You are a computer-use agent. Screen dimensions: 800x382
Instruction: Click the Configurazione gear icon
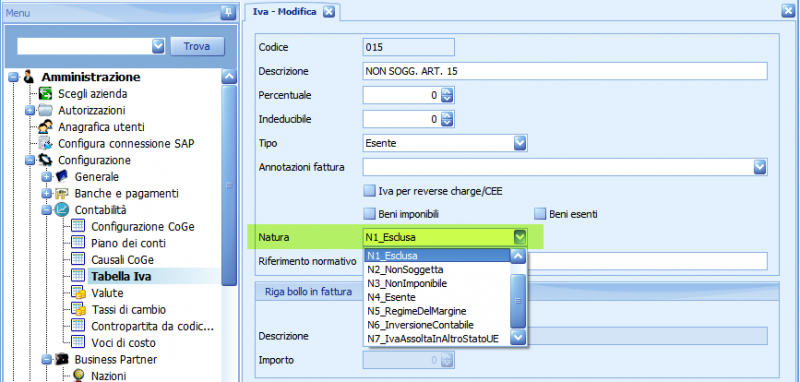45,160
